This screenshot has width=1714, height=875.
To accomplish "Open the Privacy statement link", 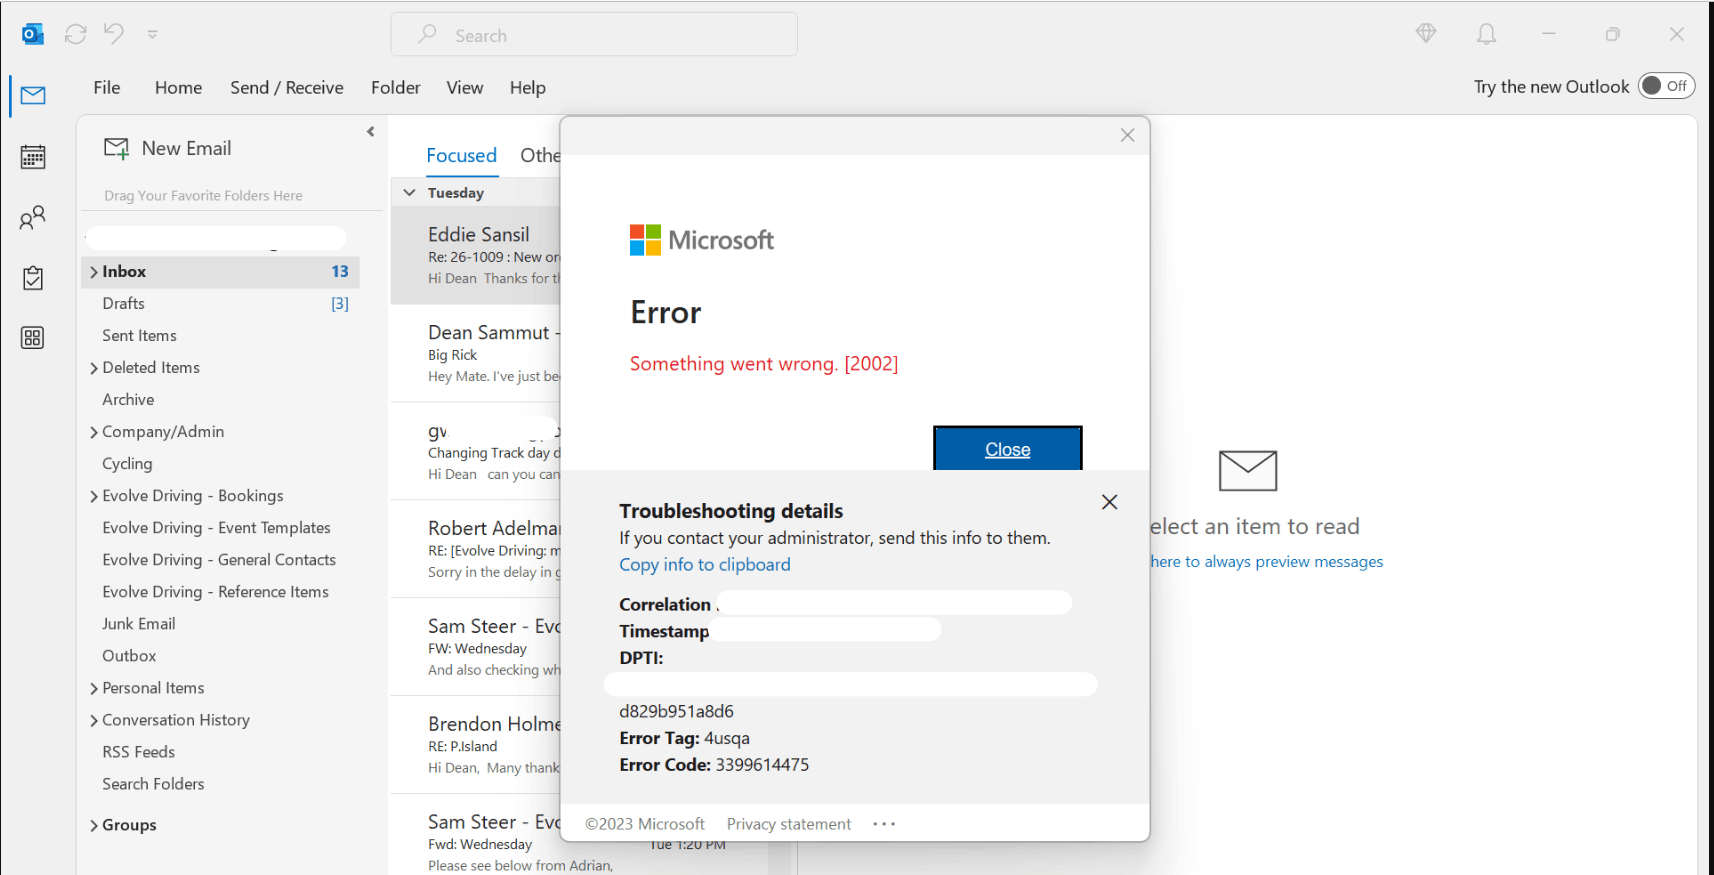I will coord(789,824).
